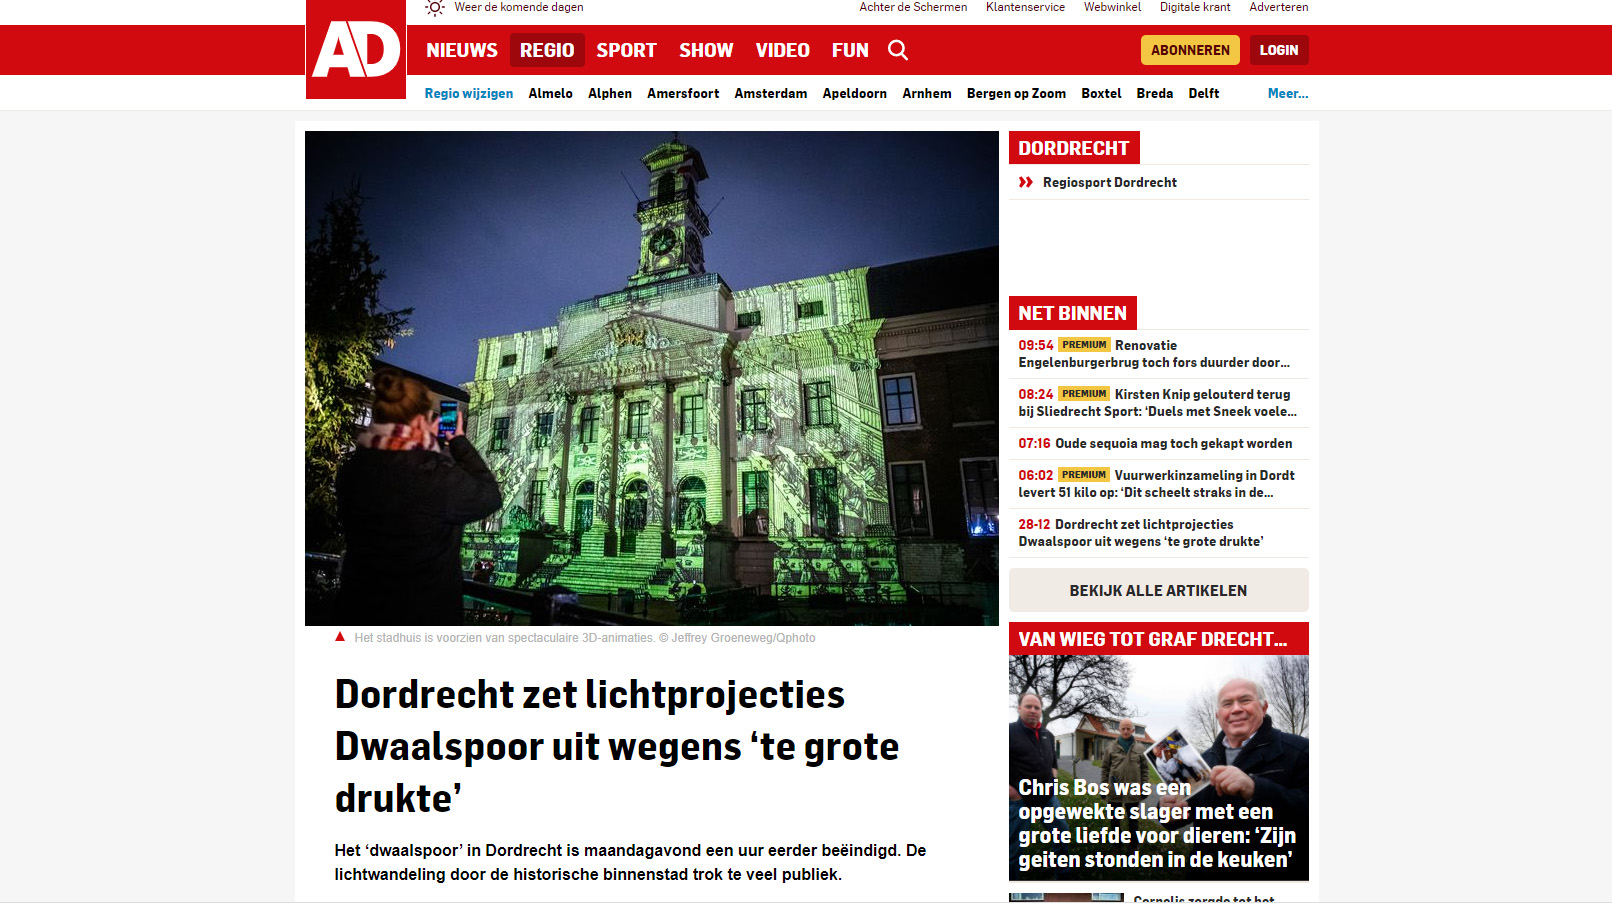
Task: Expand Meer... regions list
Action: tap(1288, 93)
